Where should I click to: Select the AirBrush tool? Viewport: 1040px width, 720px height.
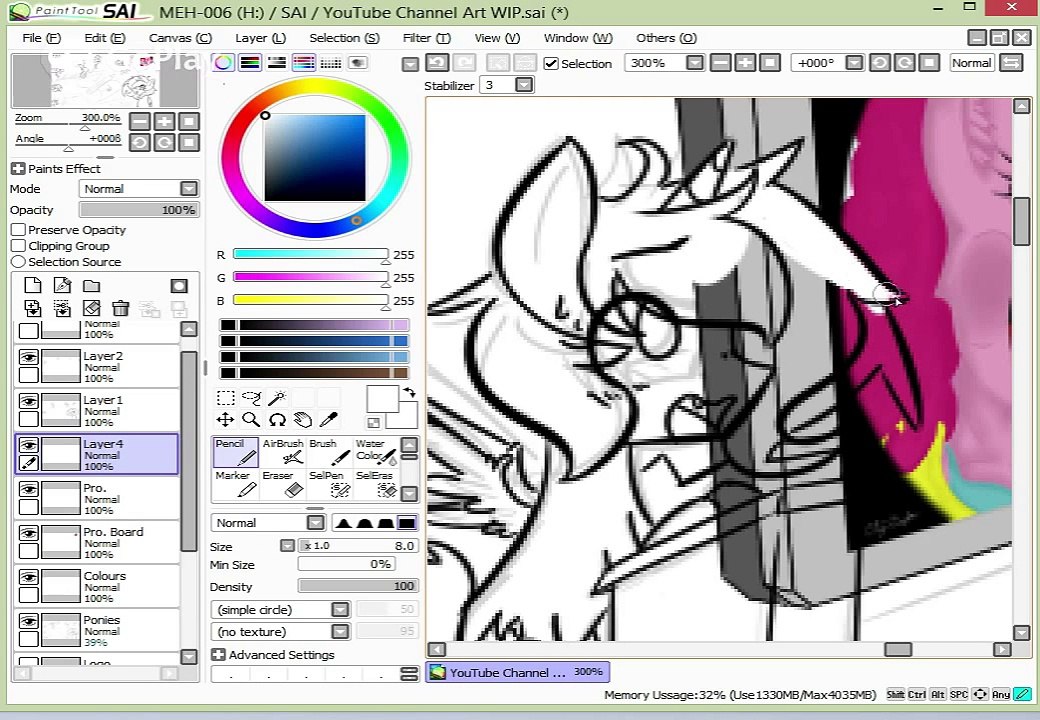tap(283, 451)
